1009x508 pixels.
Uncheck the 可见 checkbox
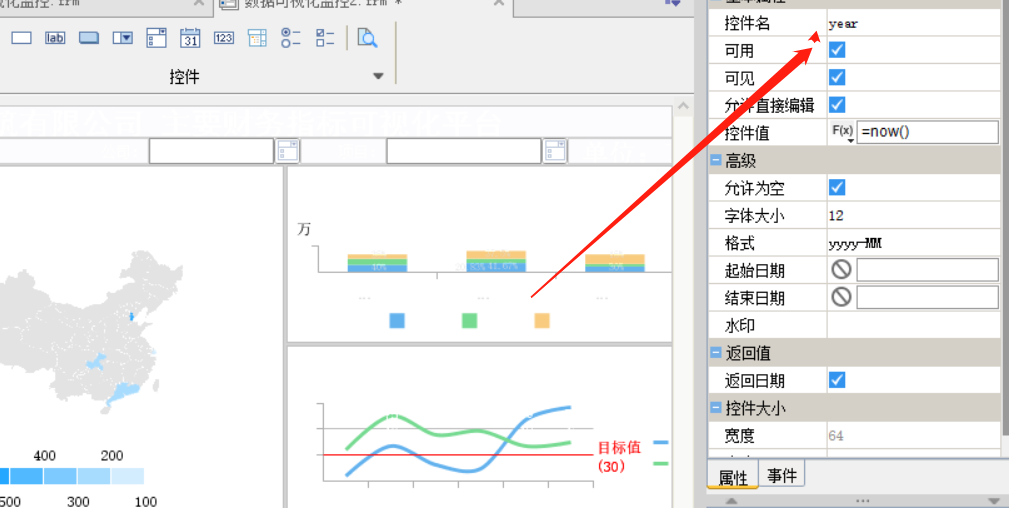tap(837, 77)
